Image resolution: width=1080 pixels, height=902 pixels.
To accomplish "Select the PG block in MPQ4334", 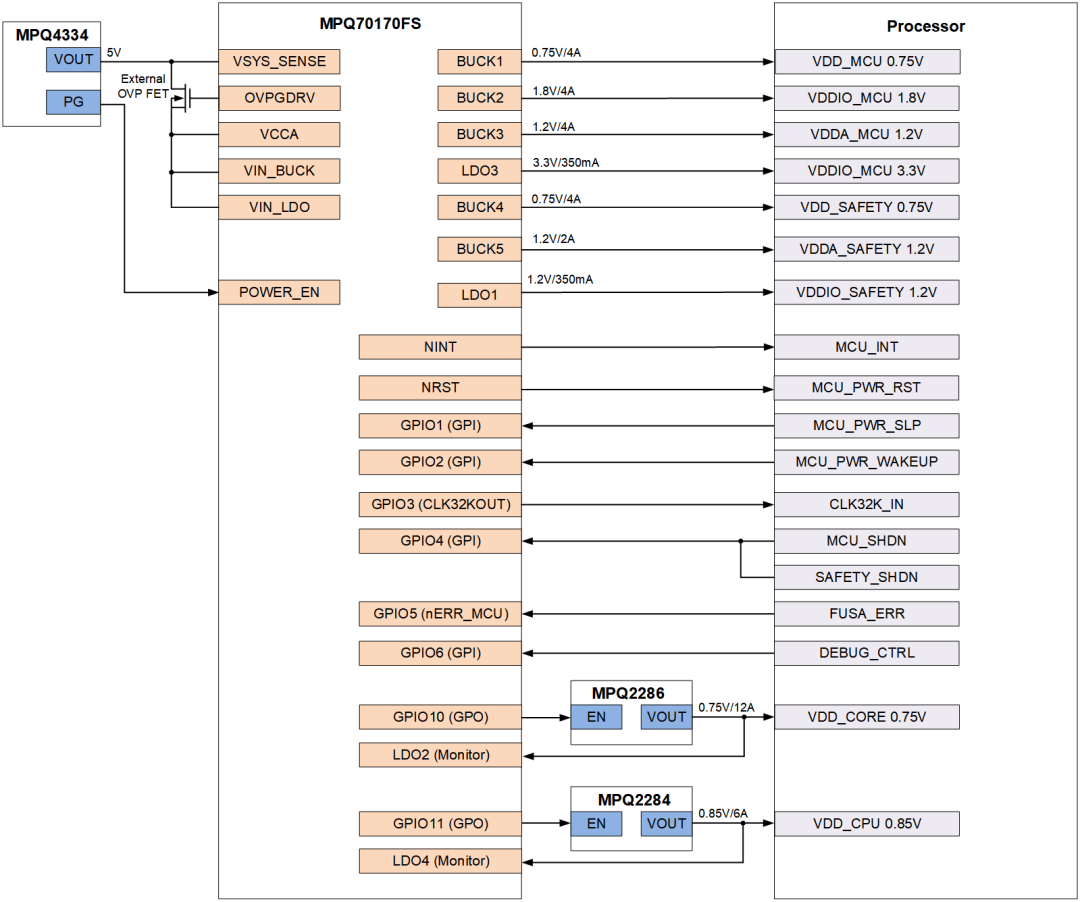I will (x=73, y=101).
